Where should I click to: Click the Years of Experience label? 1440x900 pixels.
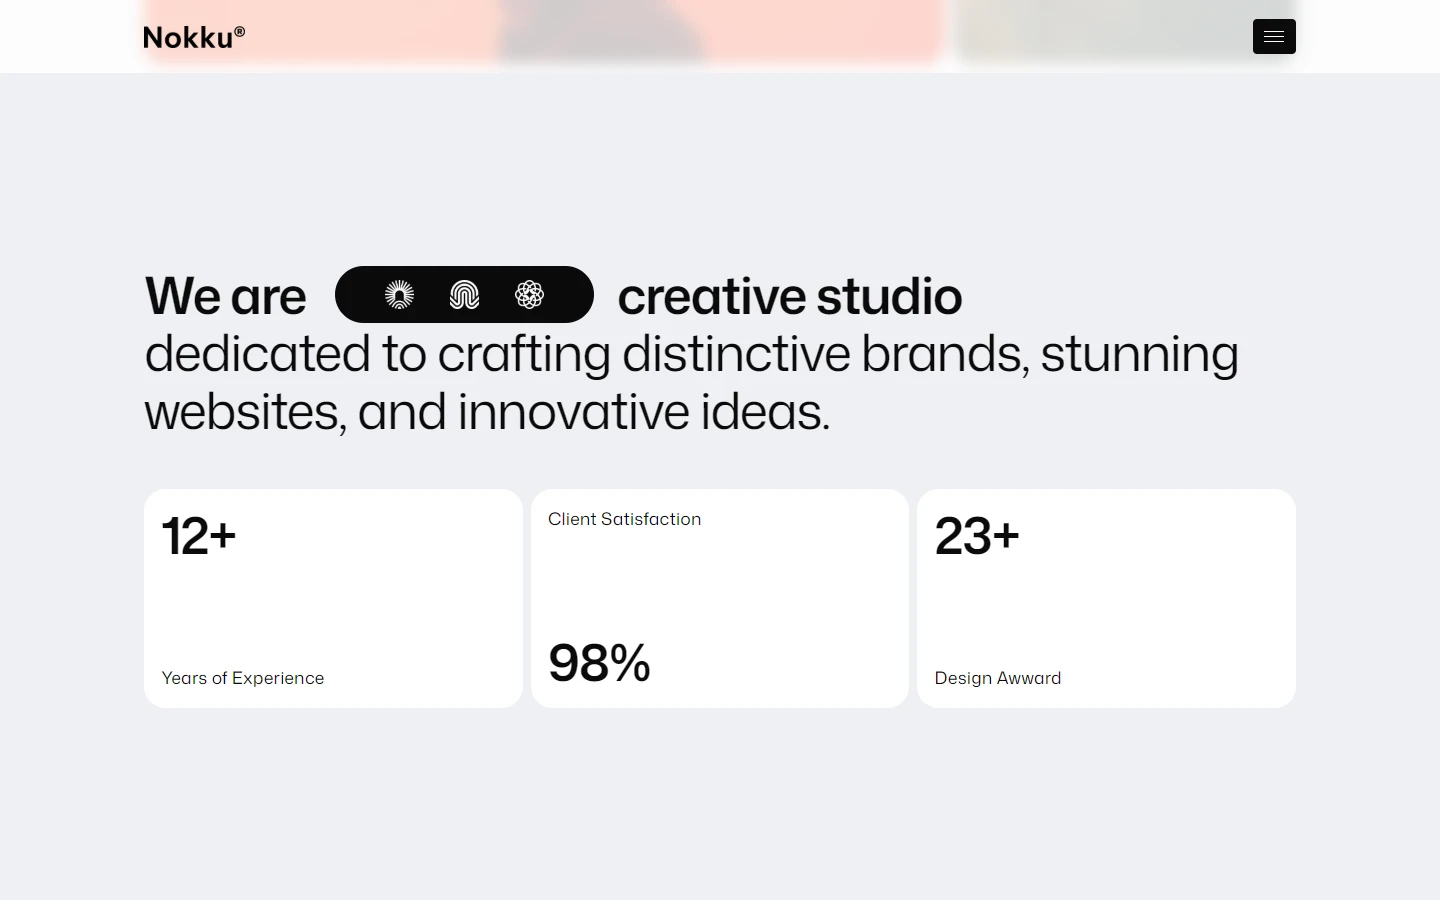click(243, 678)
